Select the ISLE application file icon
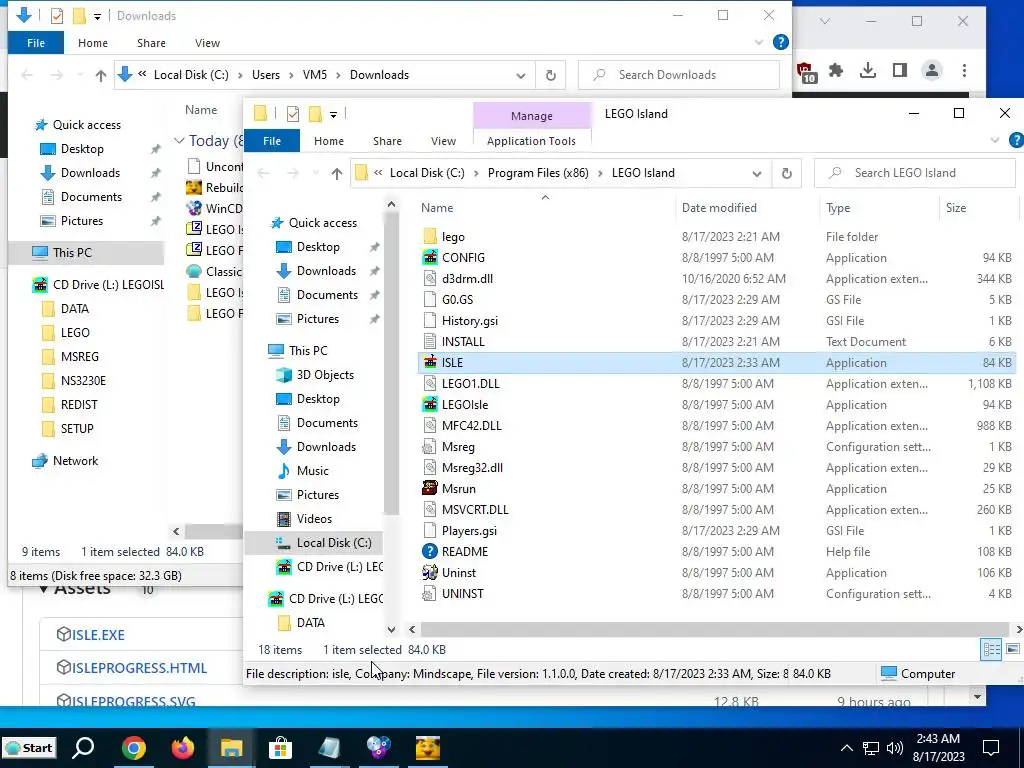This screenshot has height=768, width=1024. pos(430,362)
